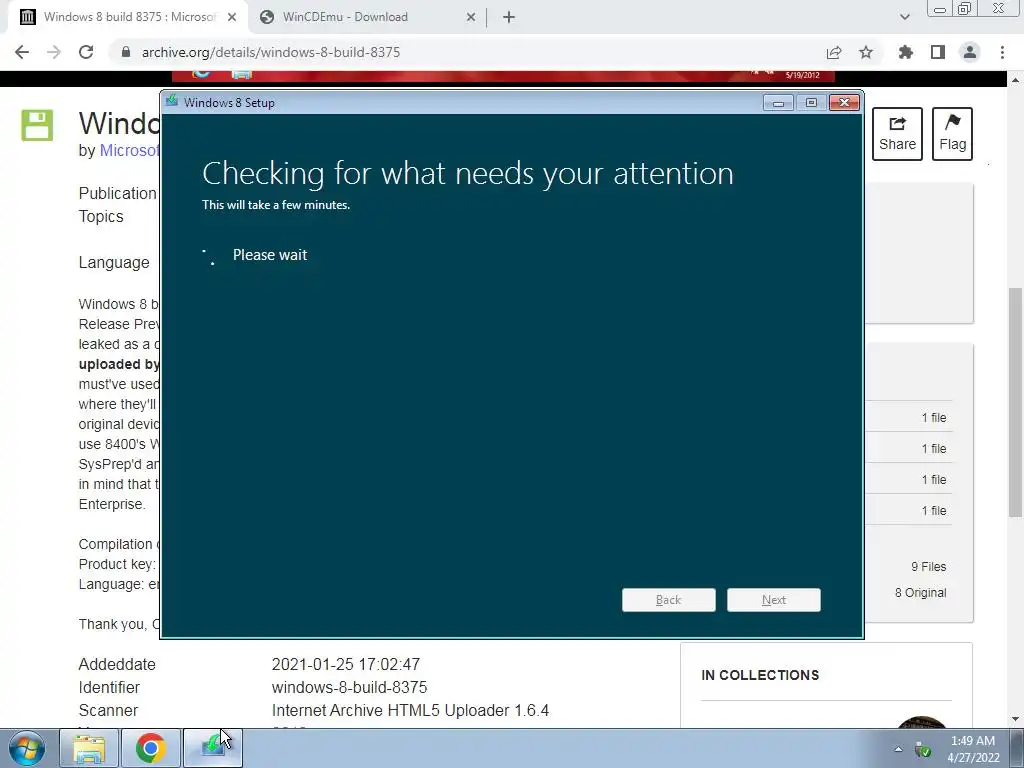
Task: Open the Microsoft author link
Action: [129, 150]
